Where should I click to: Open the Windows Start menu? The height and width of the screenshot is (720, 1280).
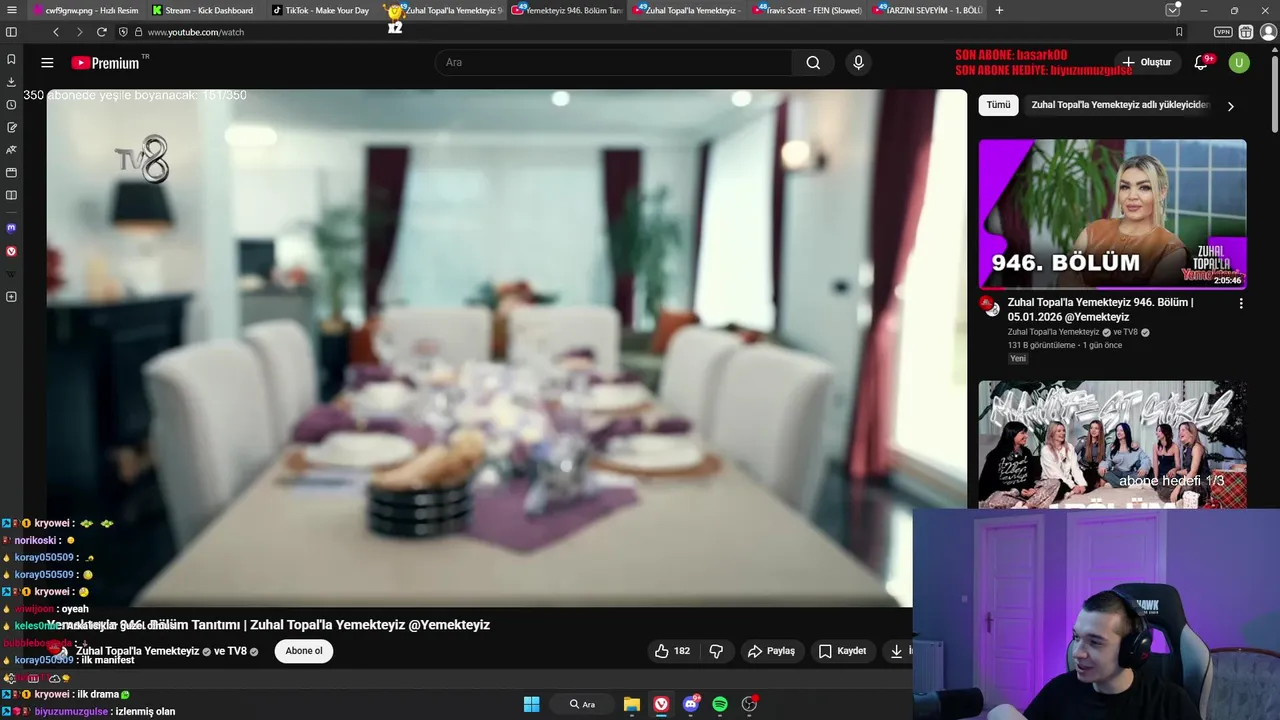pyautogui.click(x=531, y=704)
